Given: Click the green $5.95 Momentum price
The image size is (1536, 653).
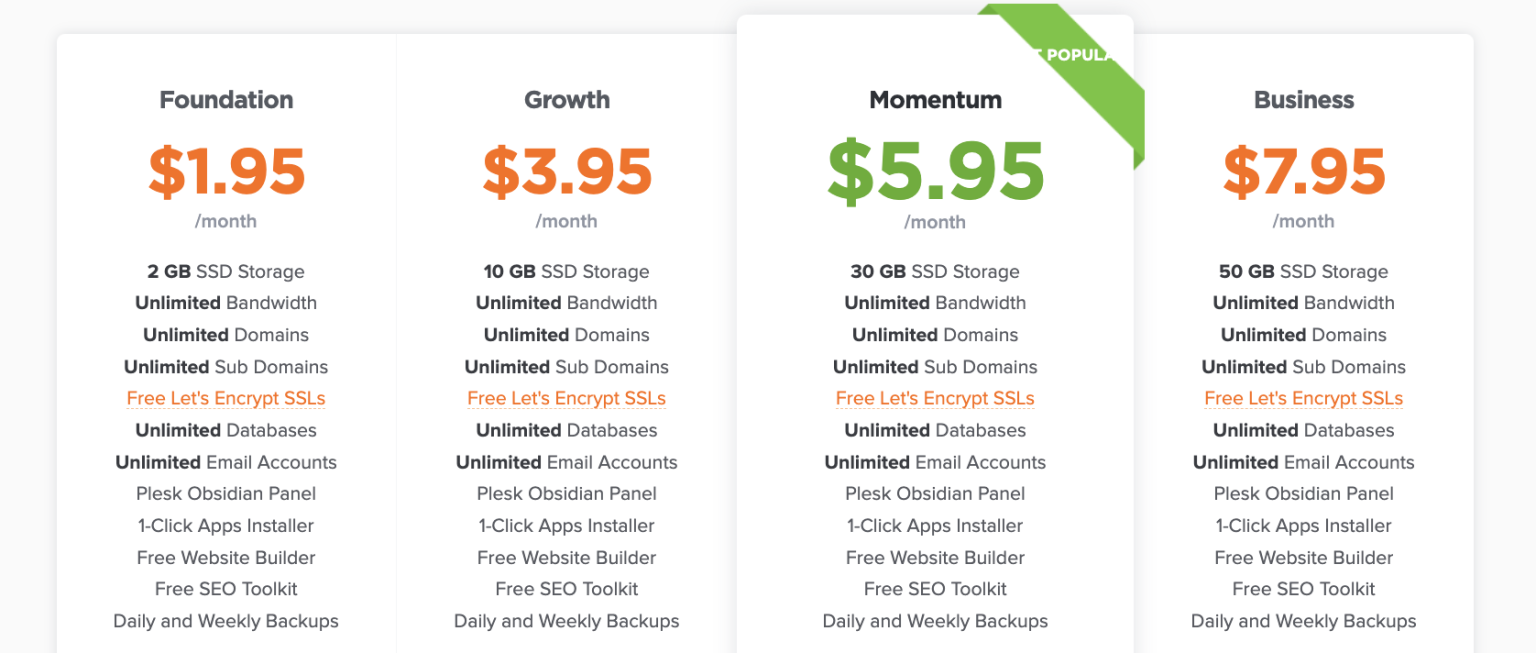Looking at the screenshot, I should coord(936,171).
